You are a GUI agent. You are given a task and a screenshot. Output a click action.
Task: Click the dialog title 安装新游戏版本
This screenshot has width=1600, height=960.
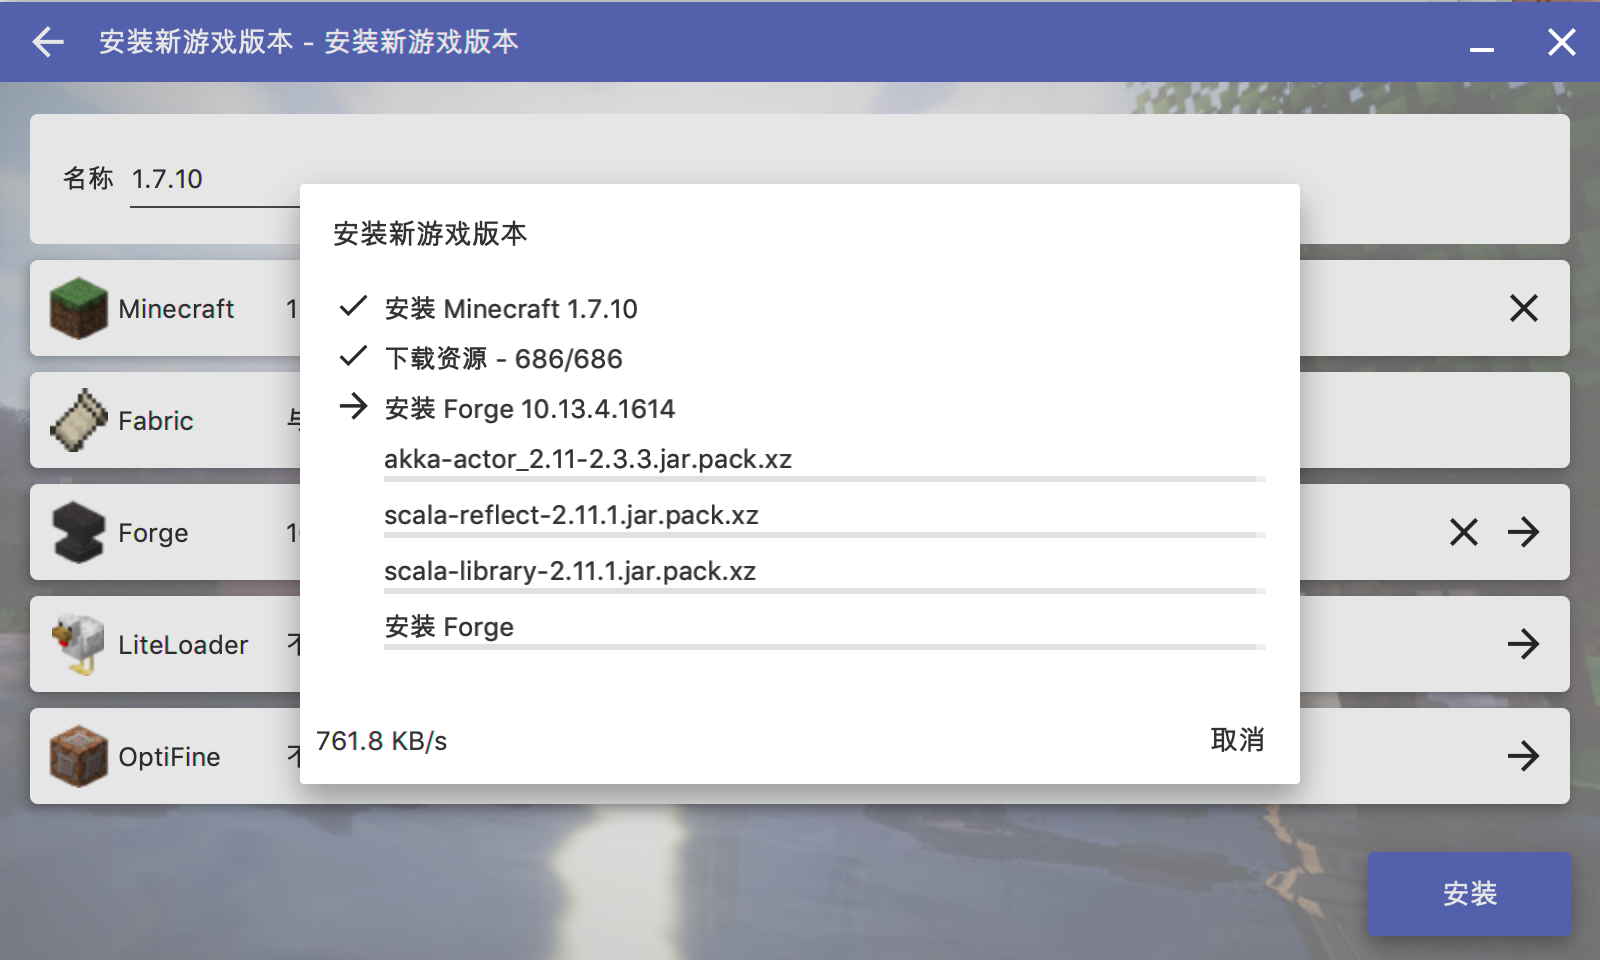point(430,234)
